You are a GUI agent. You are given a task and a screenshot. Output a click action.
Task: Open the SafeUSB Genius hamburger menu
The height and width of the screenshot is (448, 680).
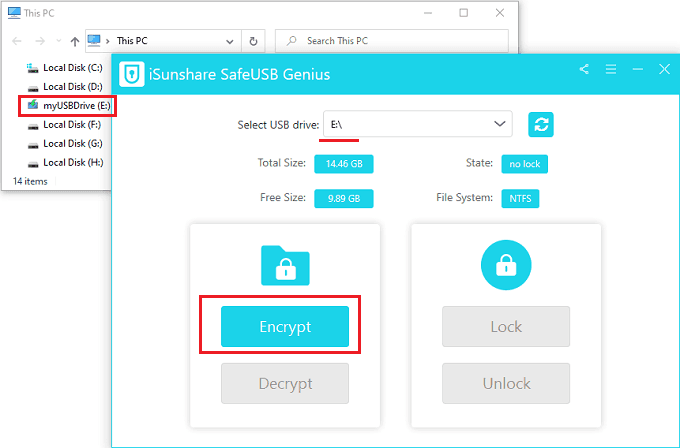(x=611, y=69)
